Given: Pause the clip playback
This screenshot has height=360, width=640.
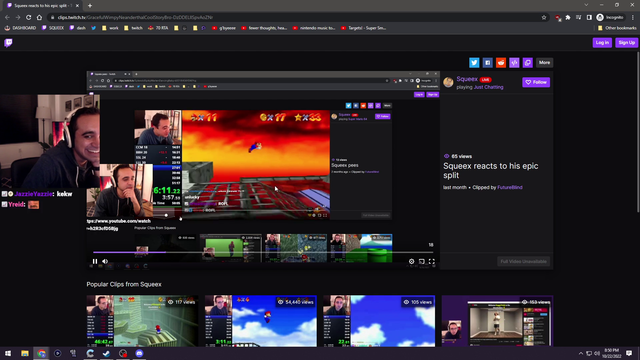Looking at the screenshot, I should 95,261.
